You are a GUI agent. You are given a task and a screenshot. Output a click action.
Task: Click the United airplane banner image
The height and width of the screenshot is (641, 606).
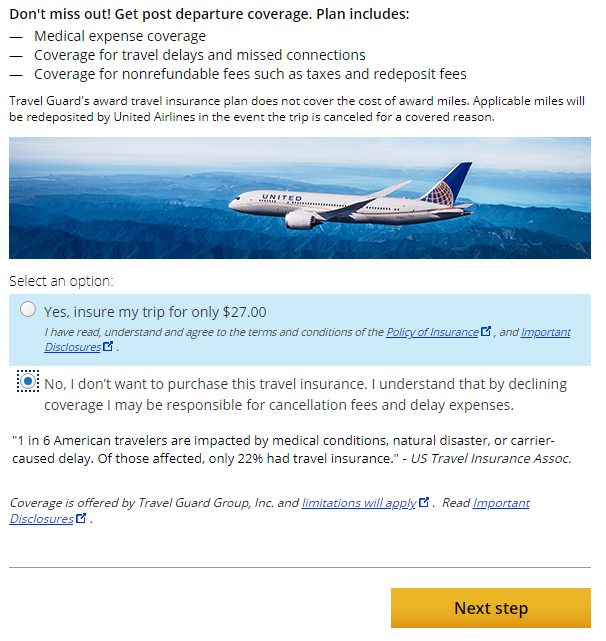(x=300, y=198)
